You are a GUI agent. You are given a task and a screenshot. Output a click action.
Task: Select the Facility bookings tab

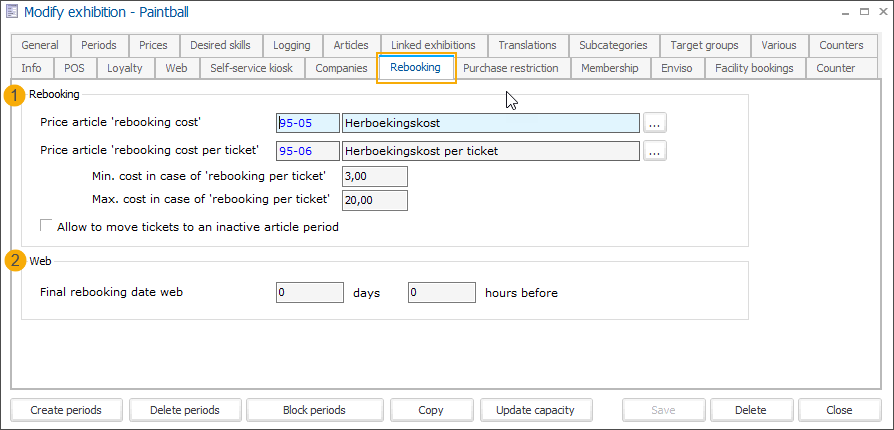(x=754, y=68)
